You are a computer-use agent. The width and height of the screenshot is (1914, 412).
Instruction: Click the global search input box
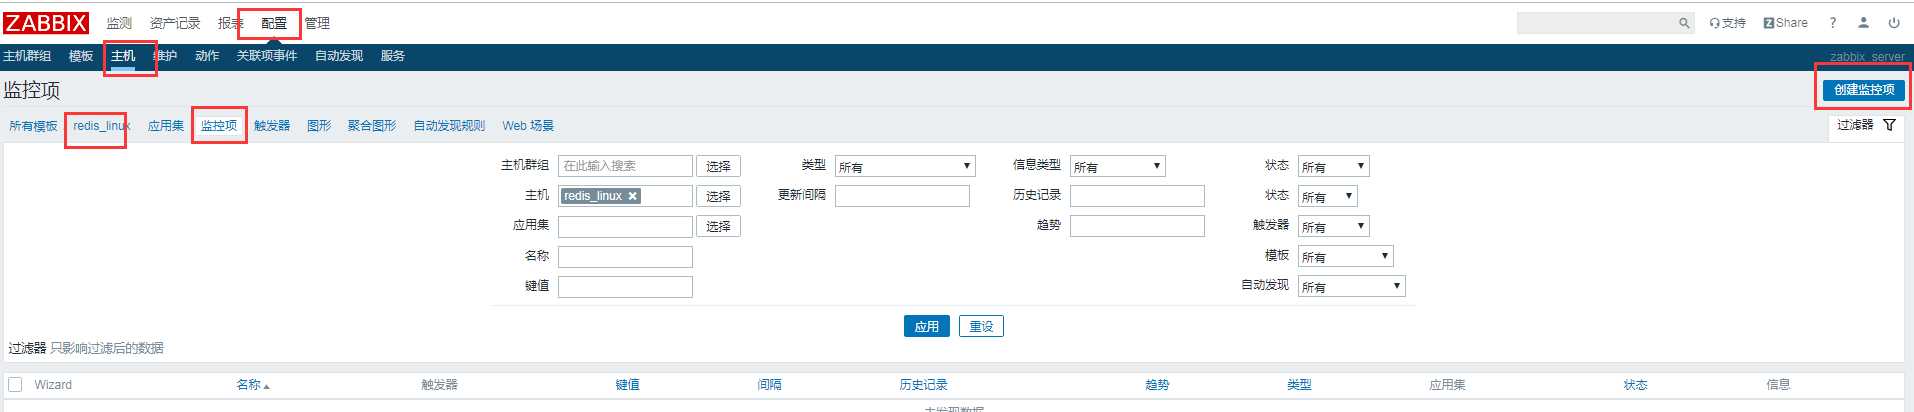coord(1596,23)
